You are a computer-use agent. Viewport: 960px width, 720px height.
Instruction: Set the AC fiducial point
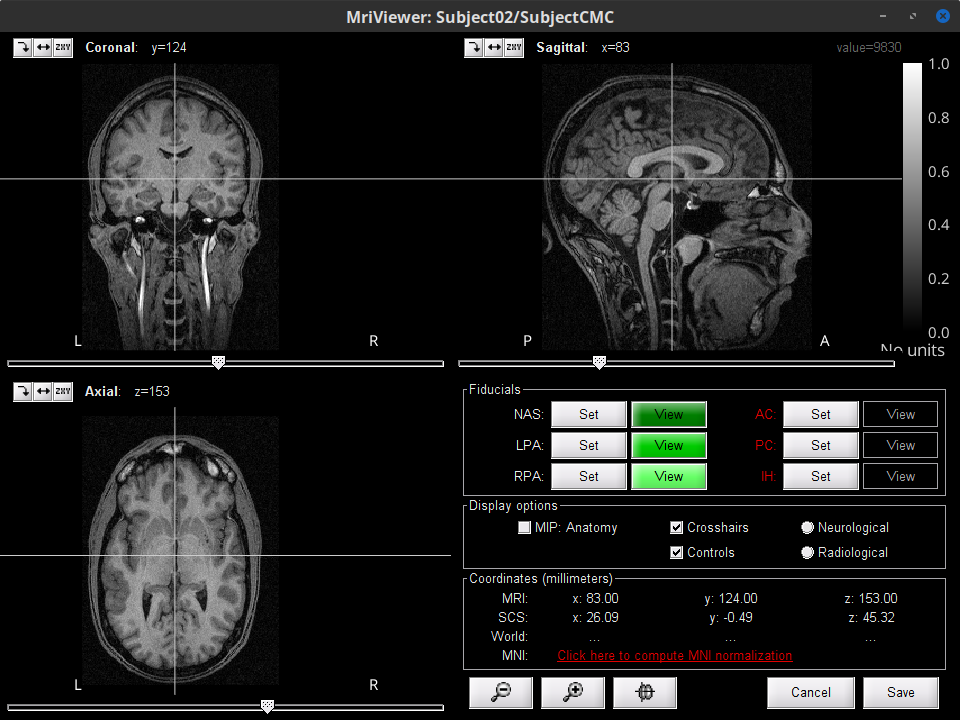point(820,414)
